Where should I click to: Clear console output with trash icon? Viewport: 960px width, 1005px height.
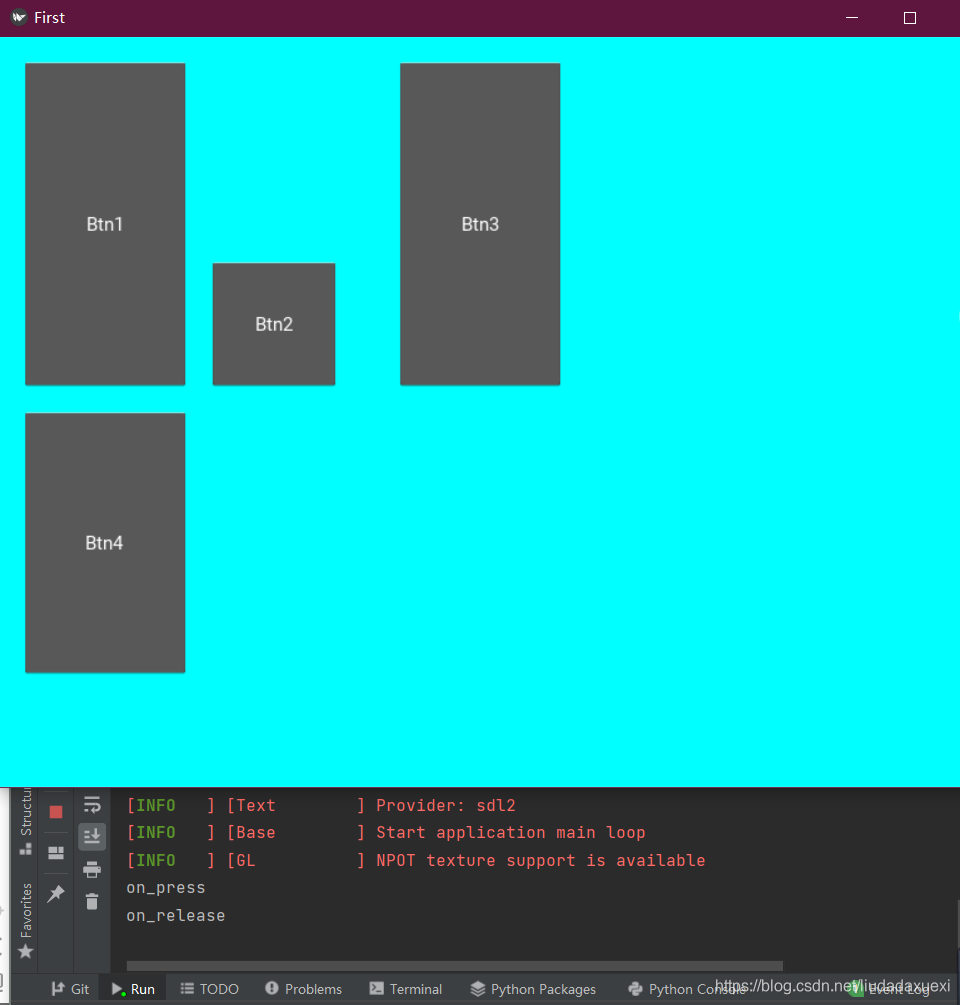pyautogui.click(x=92, y=901)
